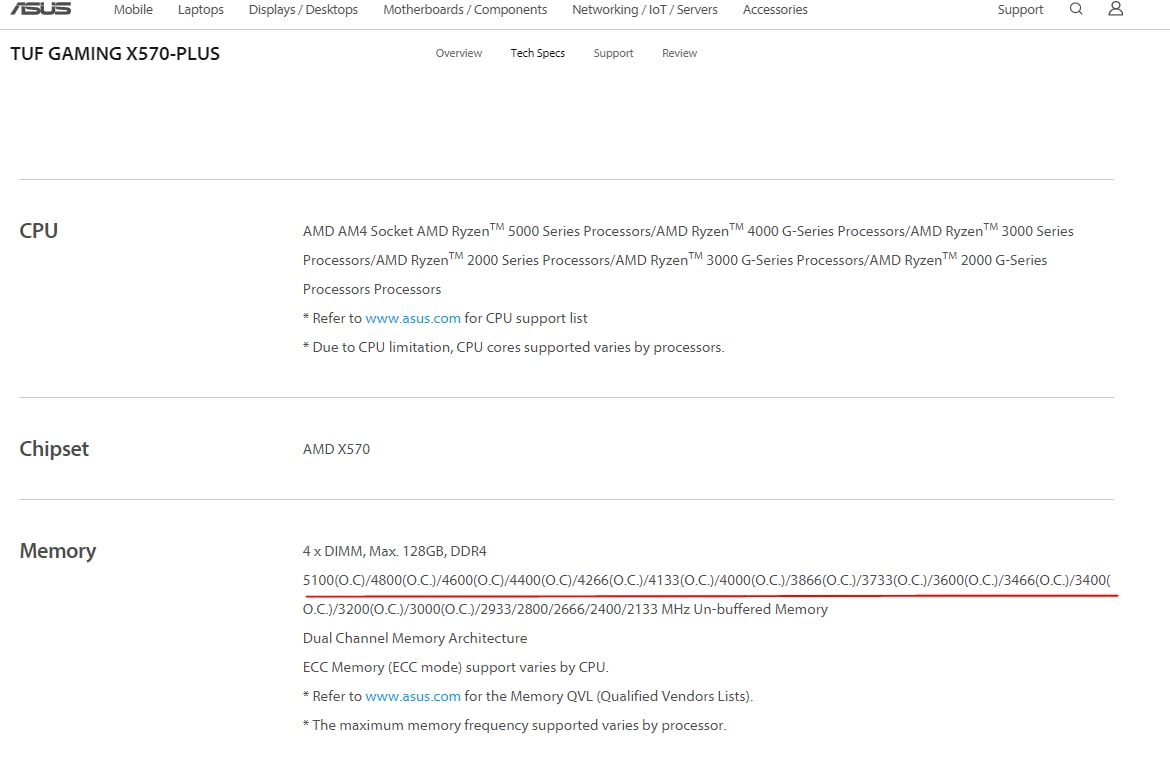Viewport: 1170px width, 770px height.
Task: Click the ASUS logo in the header
Action: coord(41,8)
